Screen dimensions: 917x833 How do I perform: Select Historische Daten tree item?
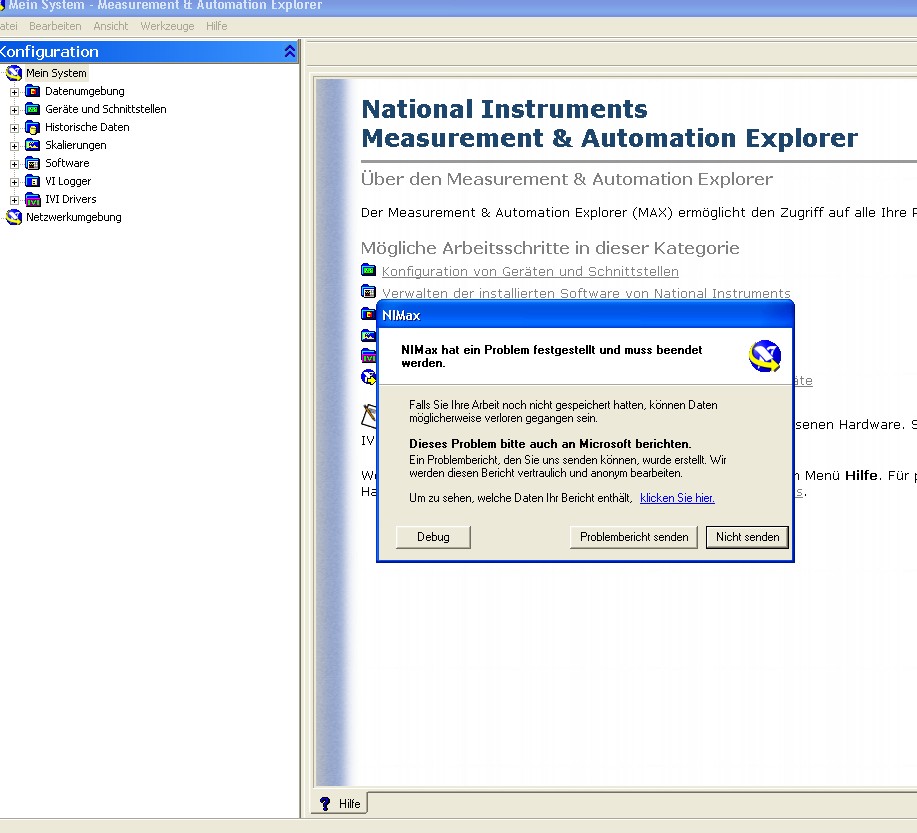87,128
